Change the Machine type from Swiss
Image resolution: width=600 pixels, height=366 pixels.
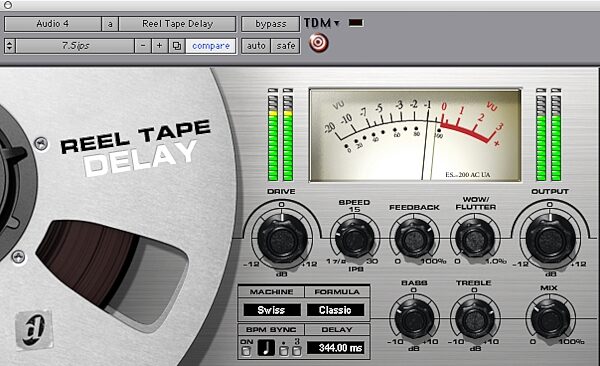coord(271,310)
